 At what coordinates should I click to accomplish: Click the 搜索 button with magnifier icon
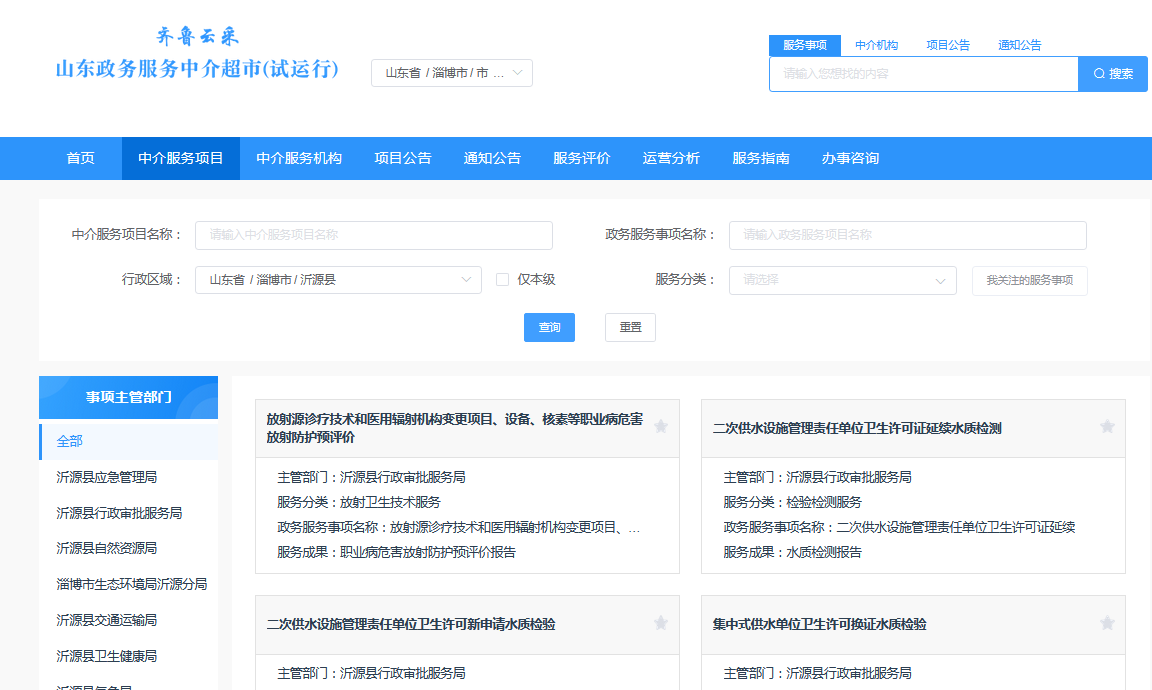1112,74
